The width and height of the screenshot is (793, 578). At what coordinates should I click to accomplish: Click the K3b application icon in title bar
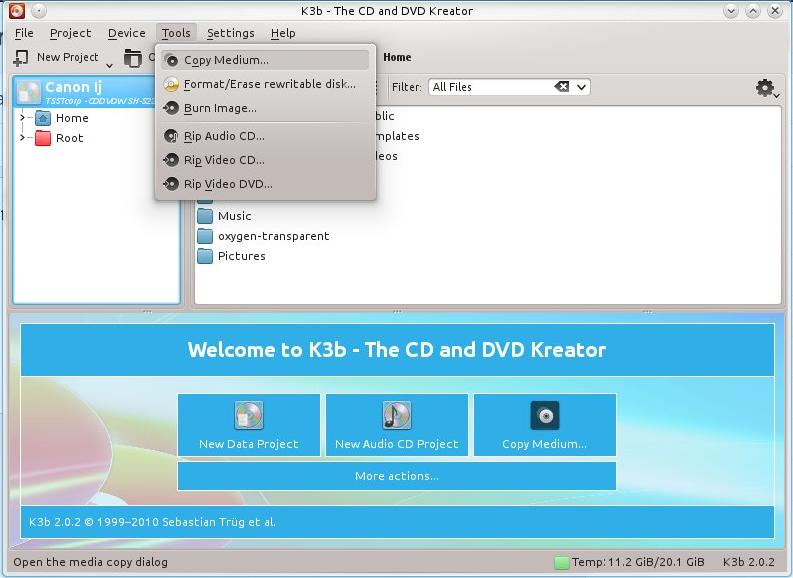(17, 10)
